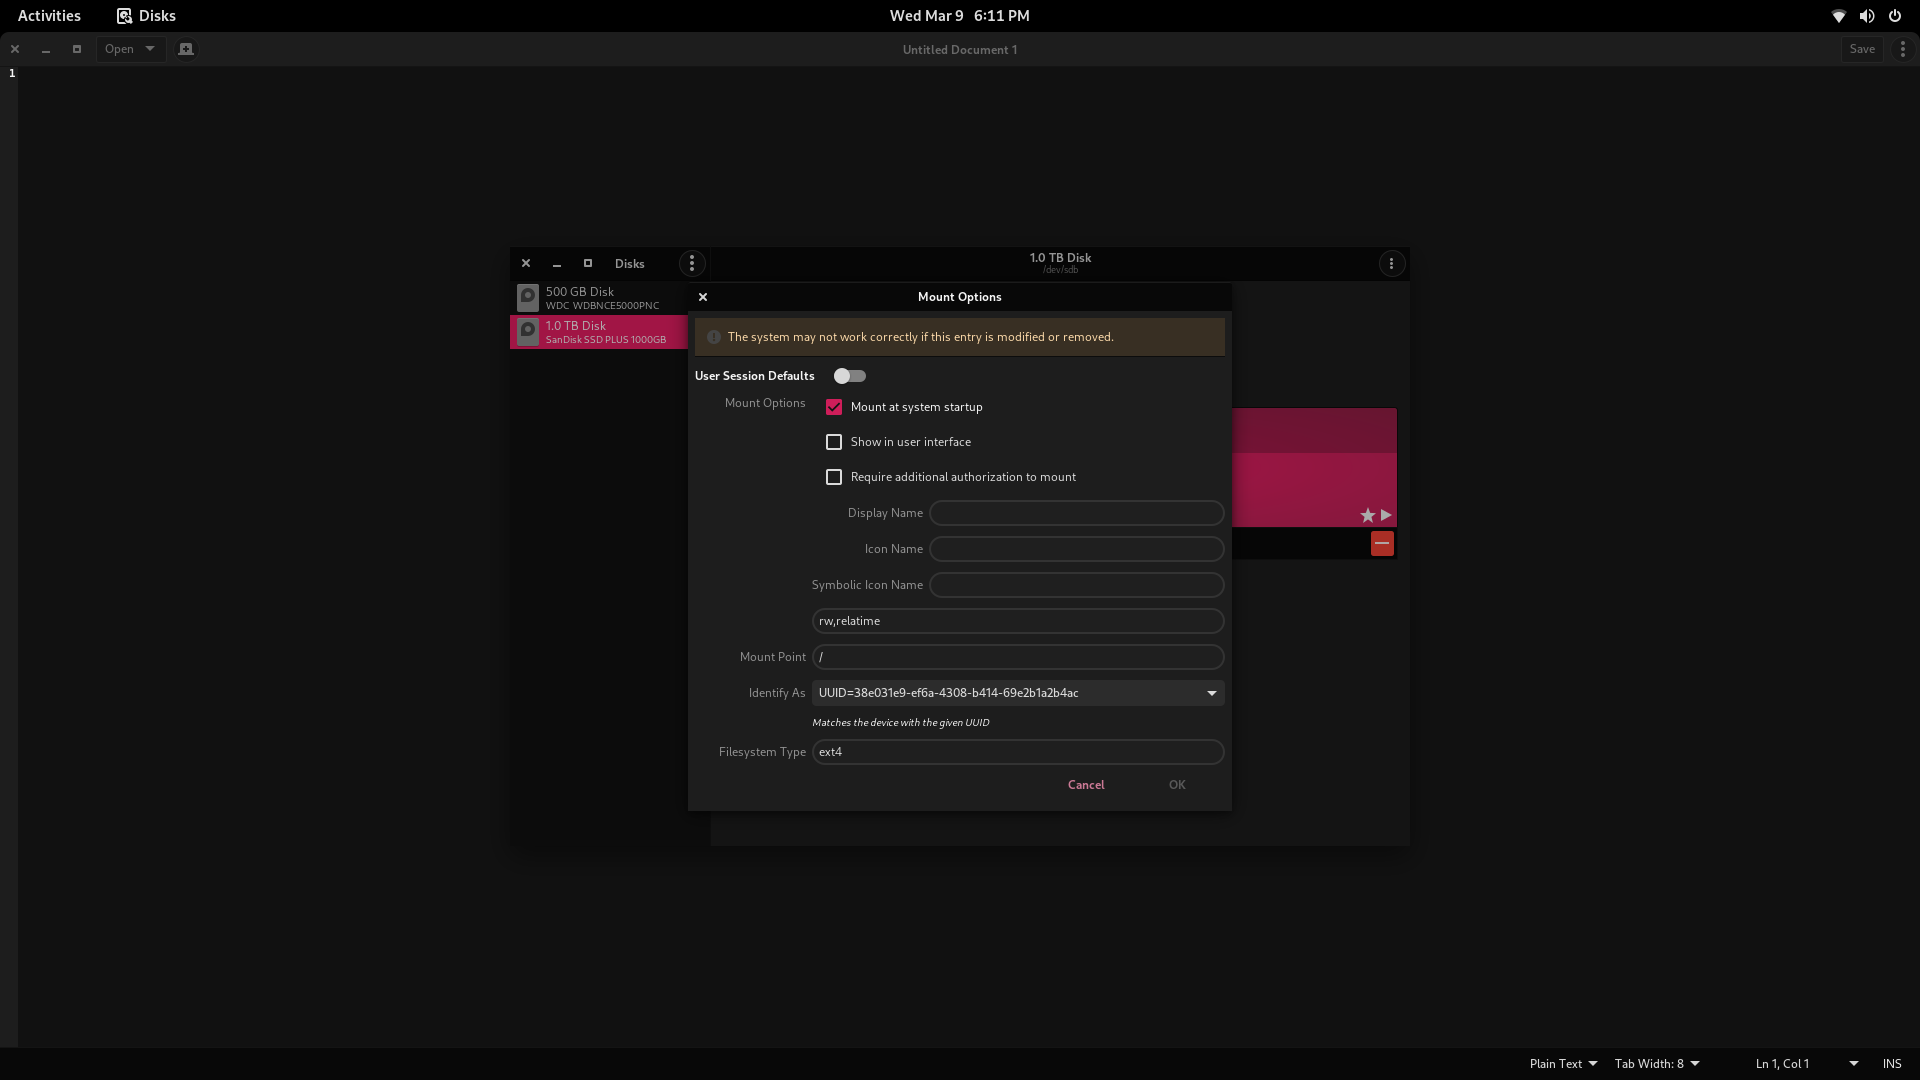Image resolution: width=1920 pixels, height=1080 pixels.
Task: Close the Mount Options dialog with the X
Action: pyautogui.click(x=703, y=297)
